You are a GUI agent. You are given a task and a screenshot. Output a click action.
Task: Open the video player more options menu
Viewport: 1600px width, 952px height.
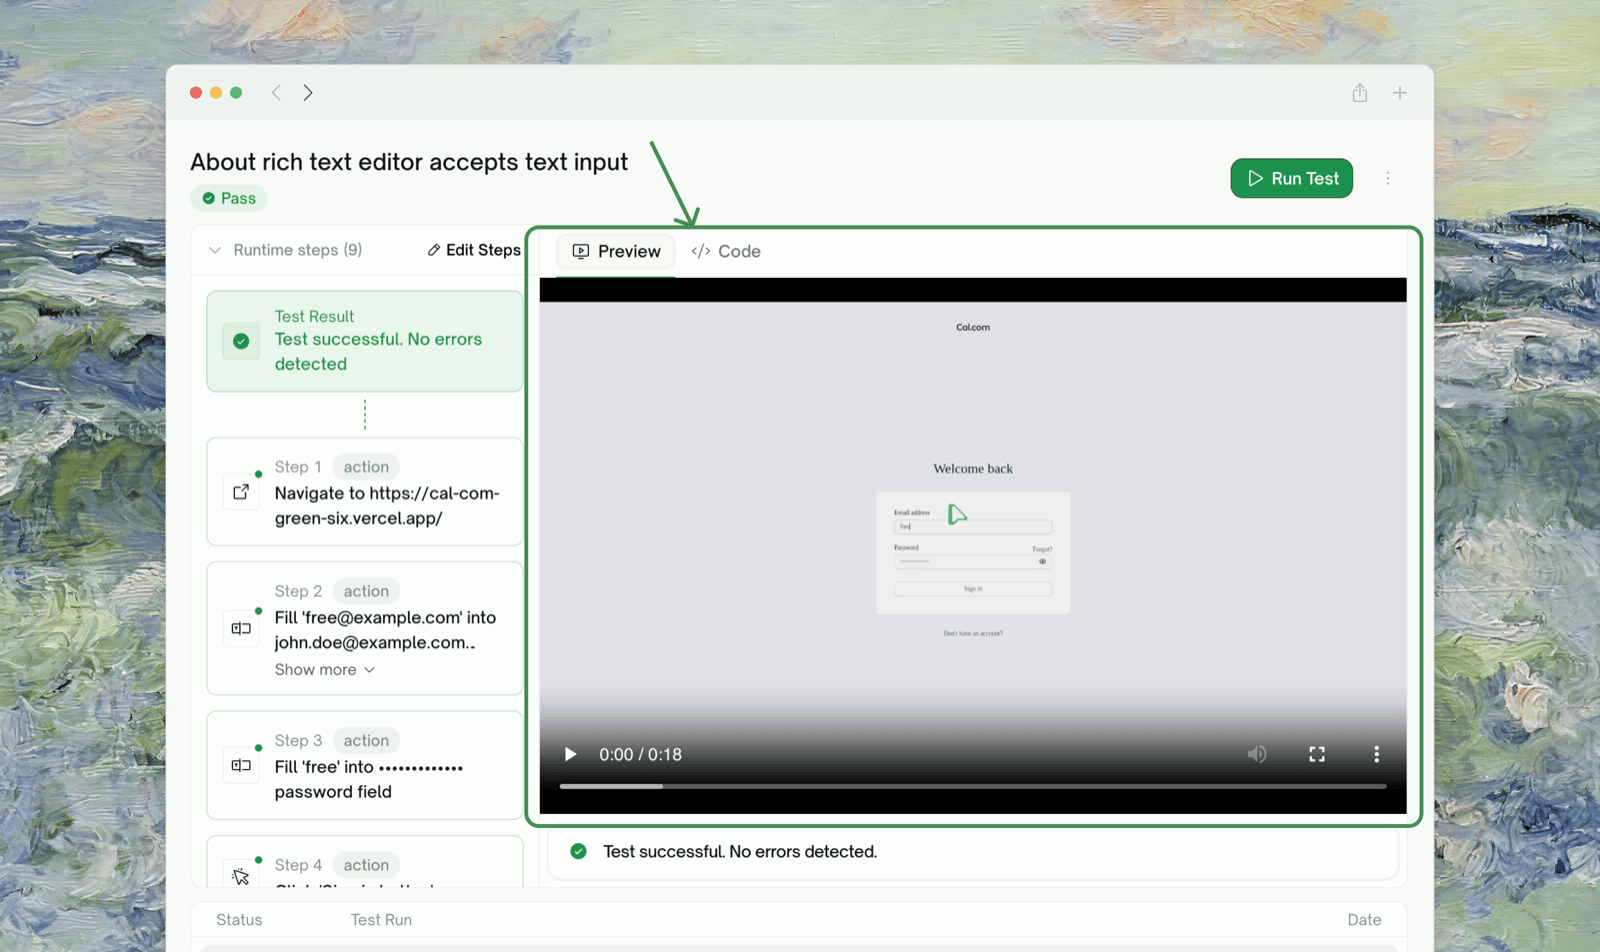(1376, 754)
